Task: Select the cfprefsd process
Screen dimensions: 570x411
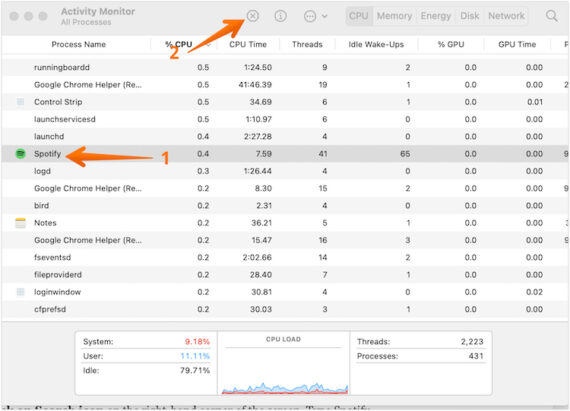Action: (x=50, y=309)
